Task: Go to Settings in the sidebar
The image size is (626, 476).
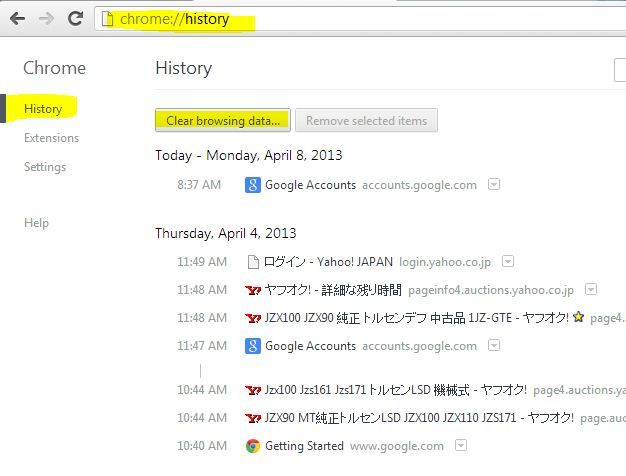Action: point(45,167)
